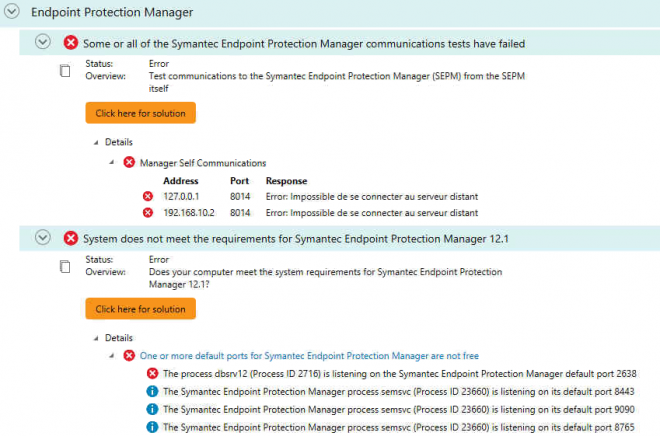Copy the communications test report via the clipboard icon

(x=65, y=70)
